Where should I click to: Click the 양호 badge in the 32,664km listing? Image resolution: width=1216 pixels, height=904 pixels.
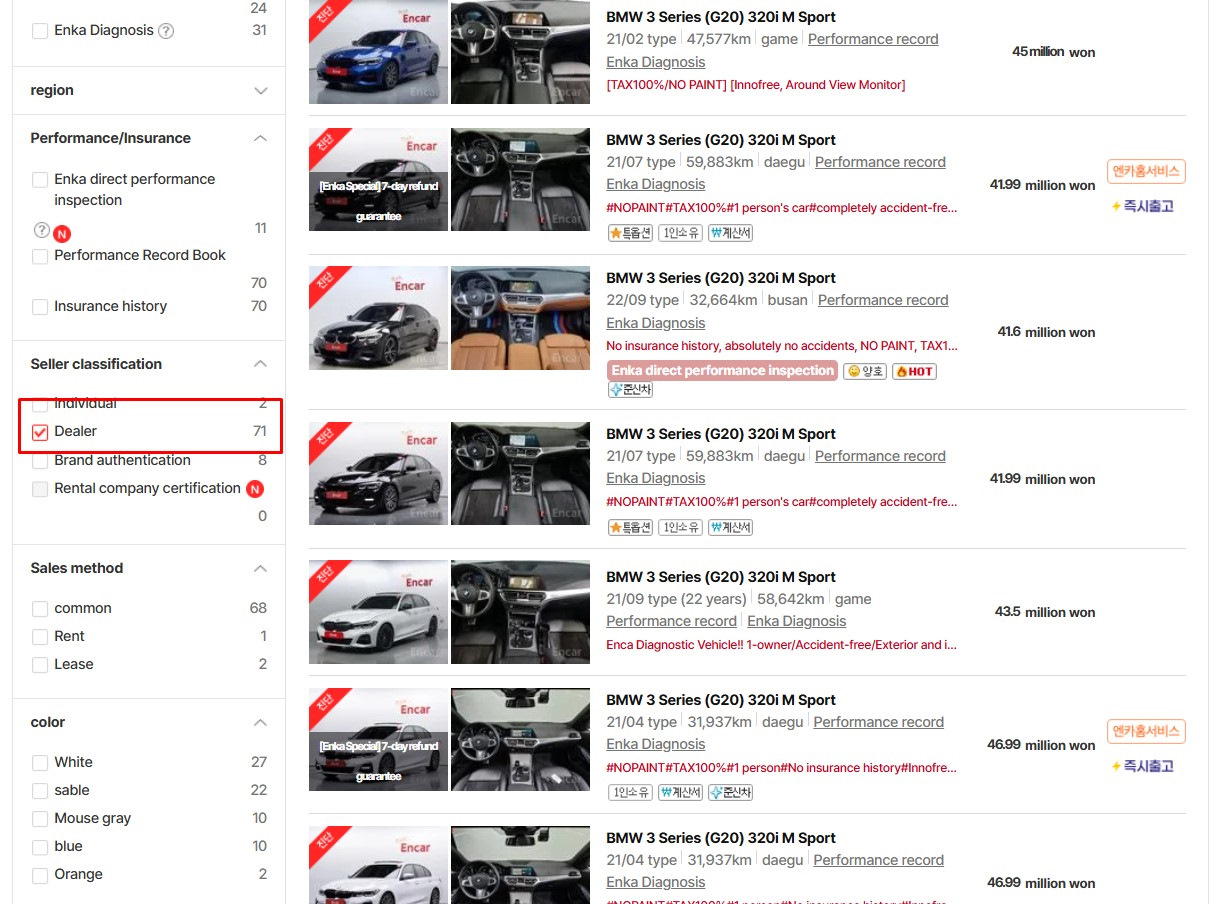point(865,371)
